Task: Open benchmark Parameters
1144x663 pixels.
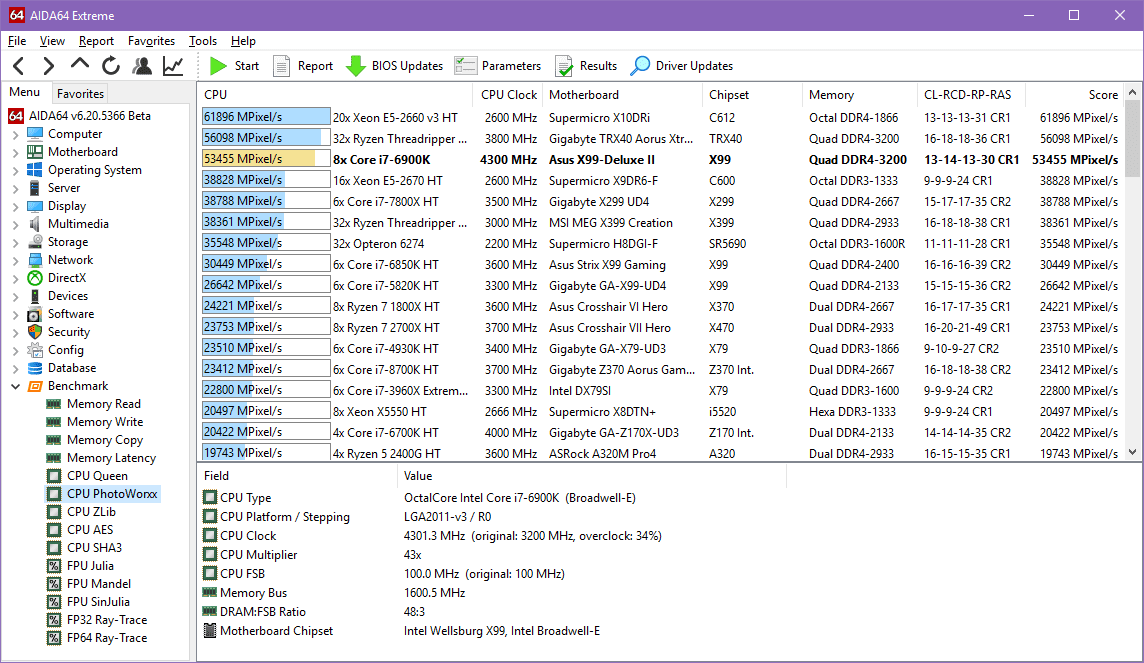Action: tap(498, 66)
